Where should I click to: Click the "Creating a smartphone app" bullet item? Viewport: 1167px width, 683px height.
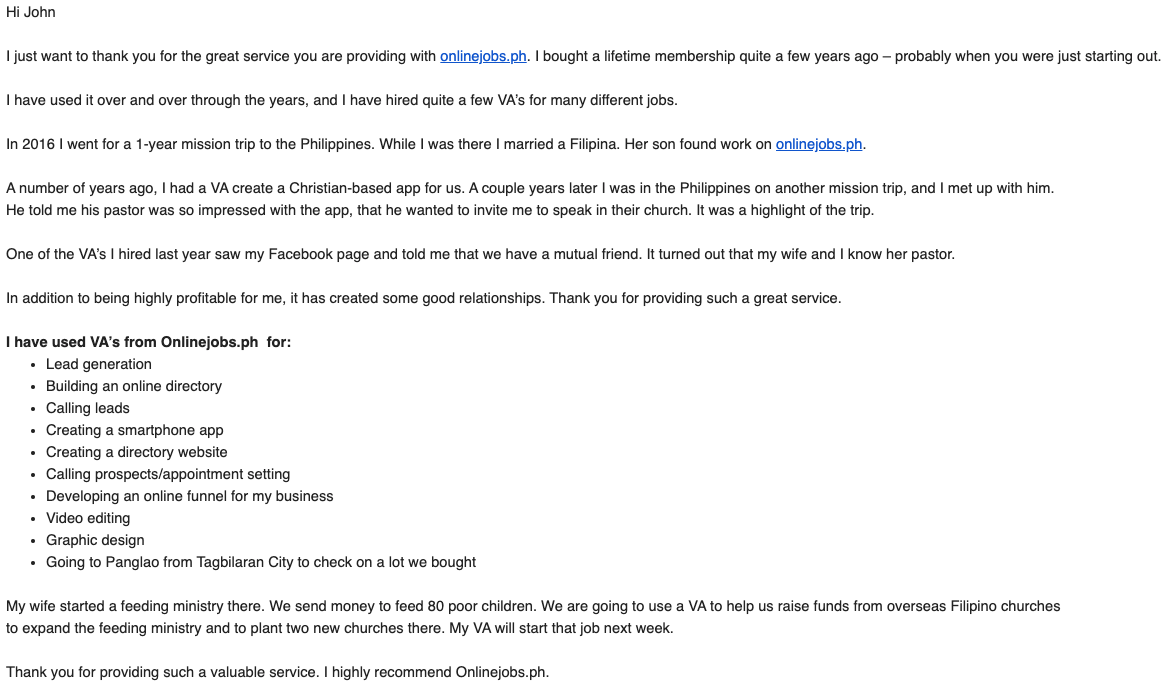(135, 430)
